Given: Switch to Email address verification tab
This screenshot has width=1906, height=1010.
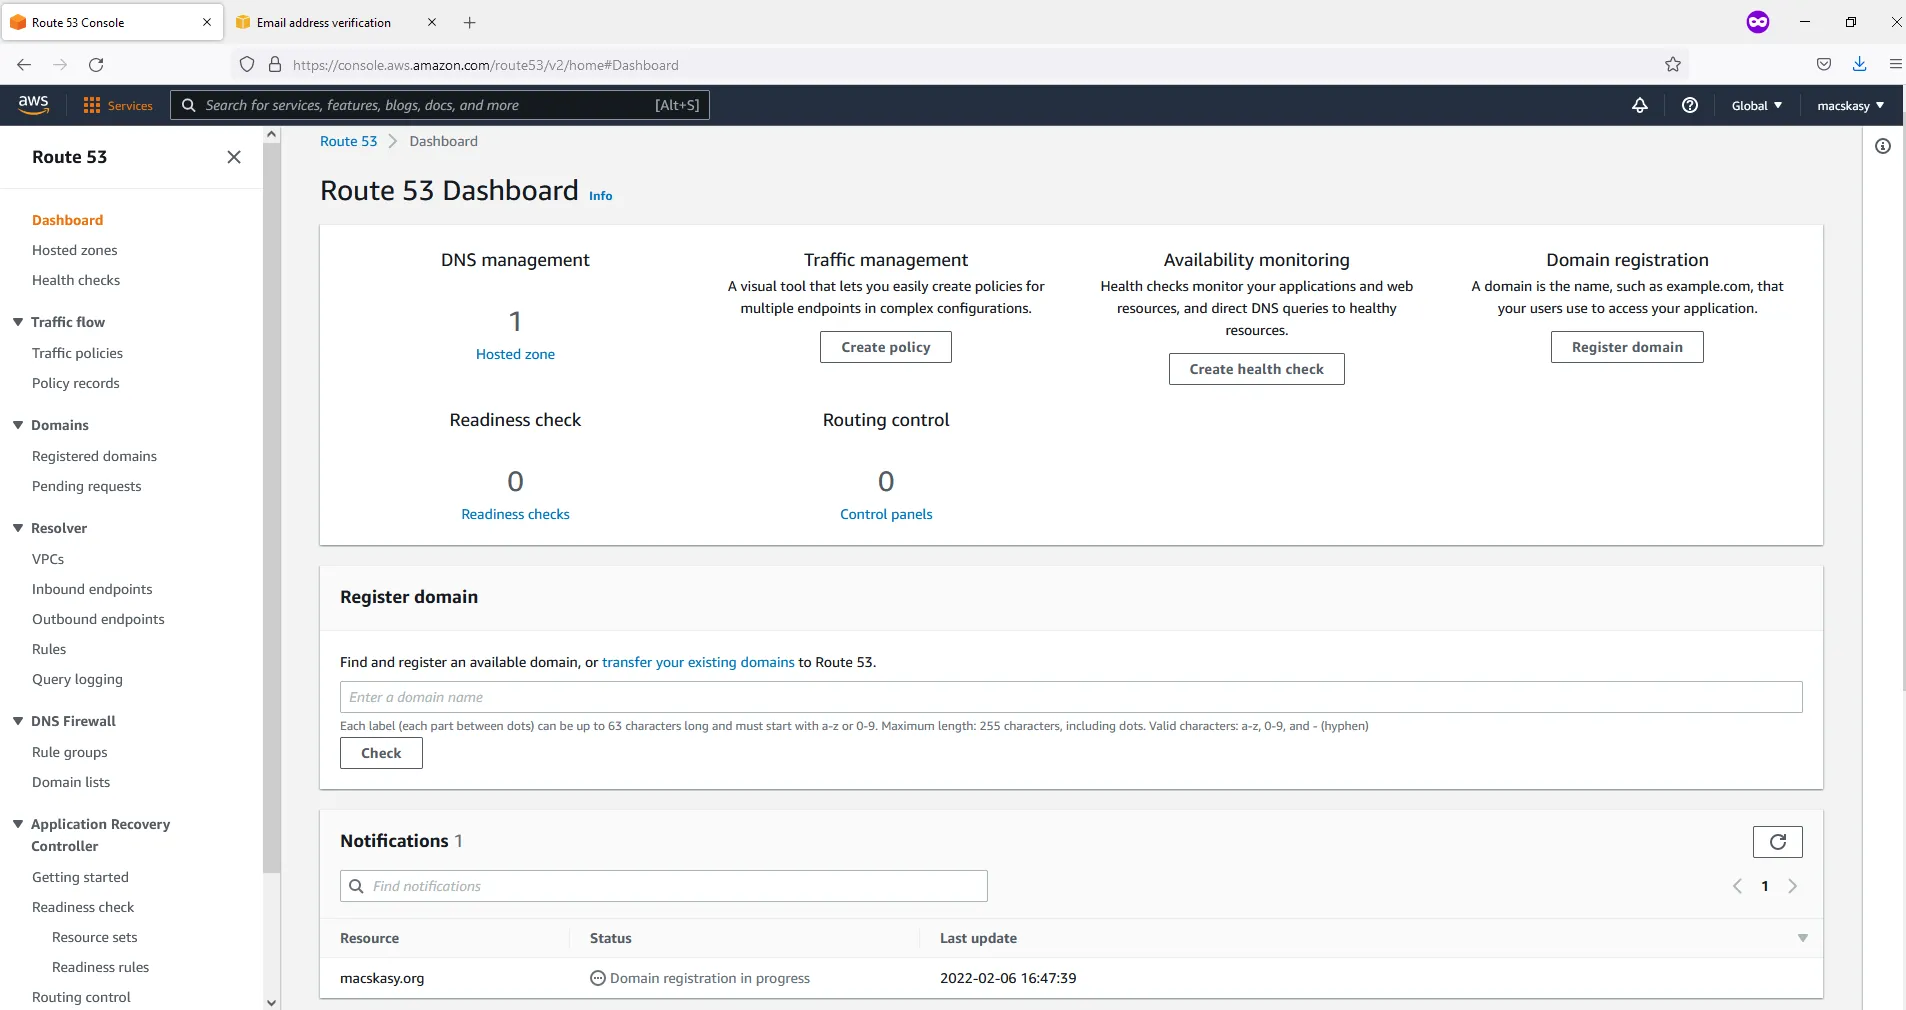Looking at the screenshot, I should [337, 22].
